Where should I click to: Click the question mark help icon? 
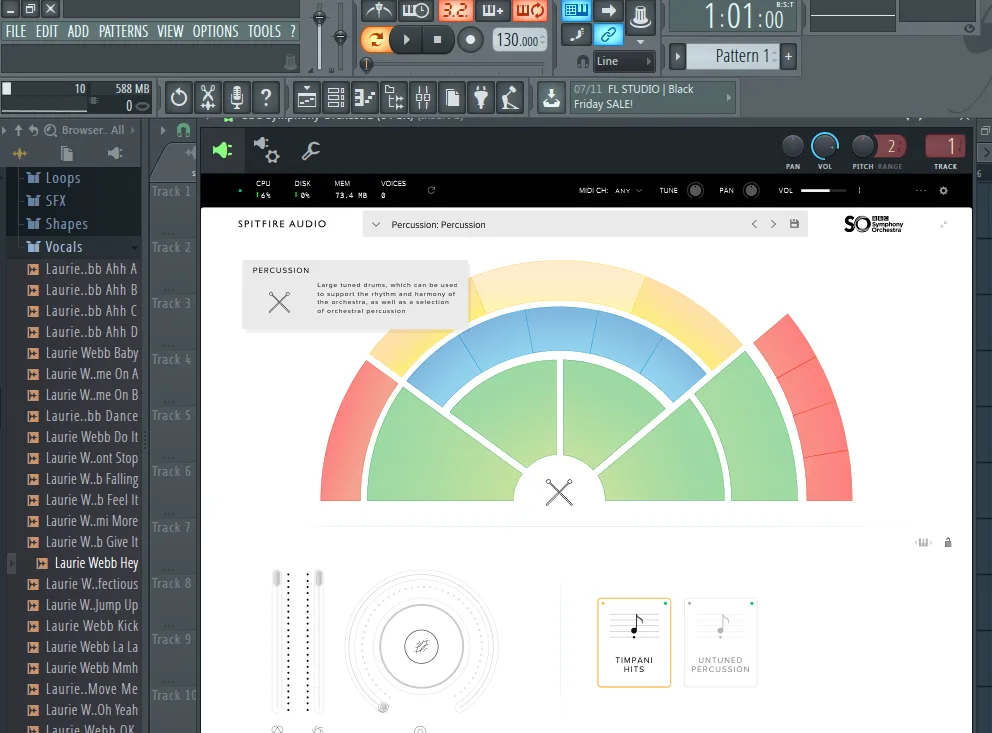coord(266,97)
